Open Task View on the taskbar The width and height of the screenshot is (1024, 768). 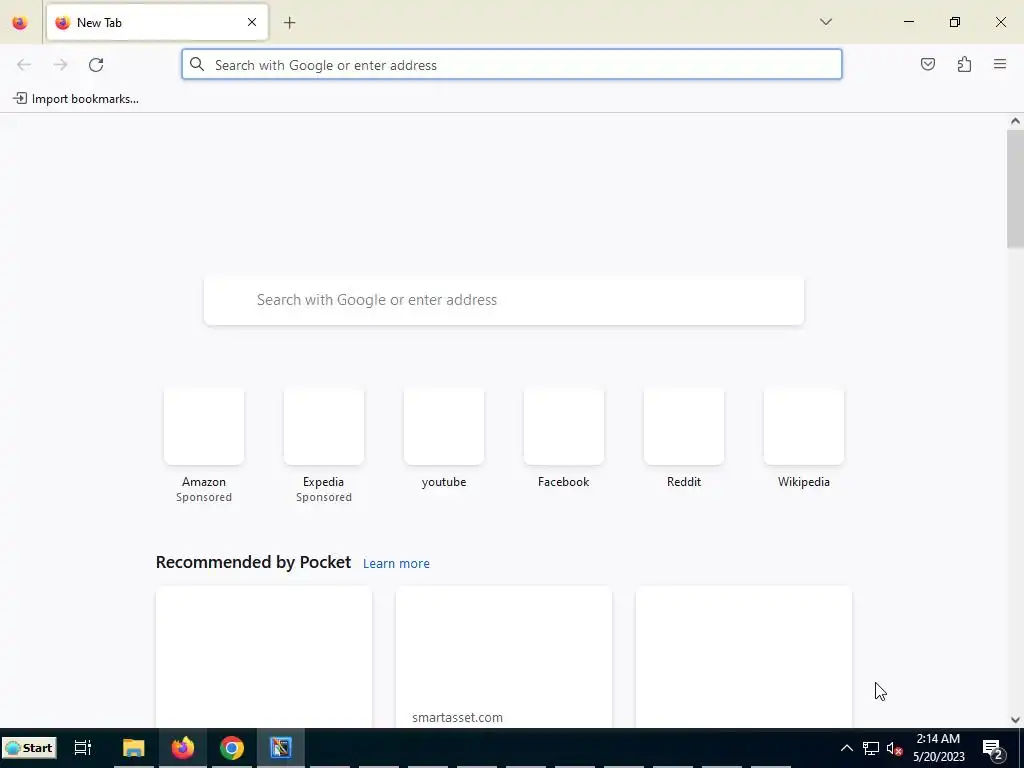(x=83, y=748)
